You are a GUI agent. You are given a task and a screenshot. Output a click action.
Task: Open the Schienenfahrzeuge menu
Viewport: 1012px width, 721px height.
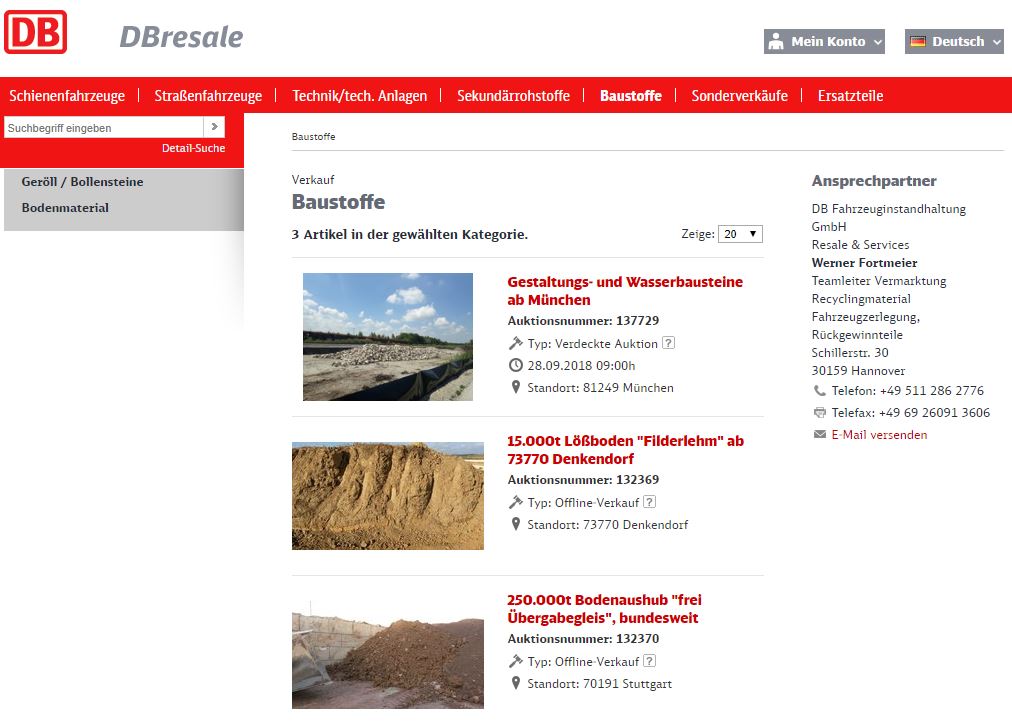click(x=67, y=96)
